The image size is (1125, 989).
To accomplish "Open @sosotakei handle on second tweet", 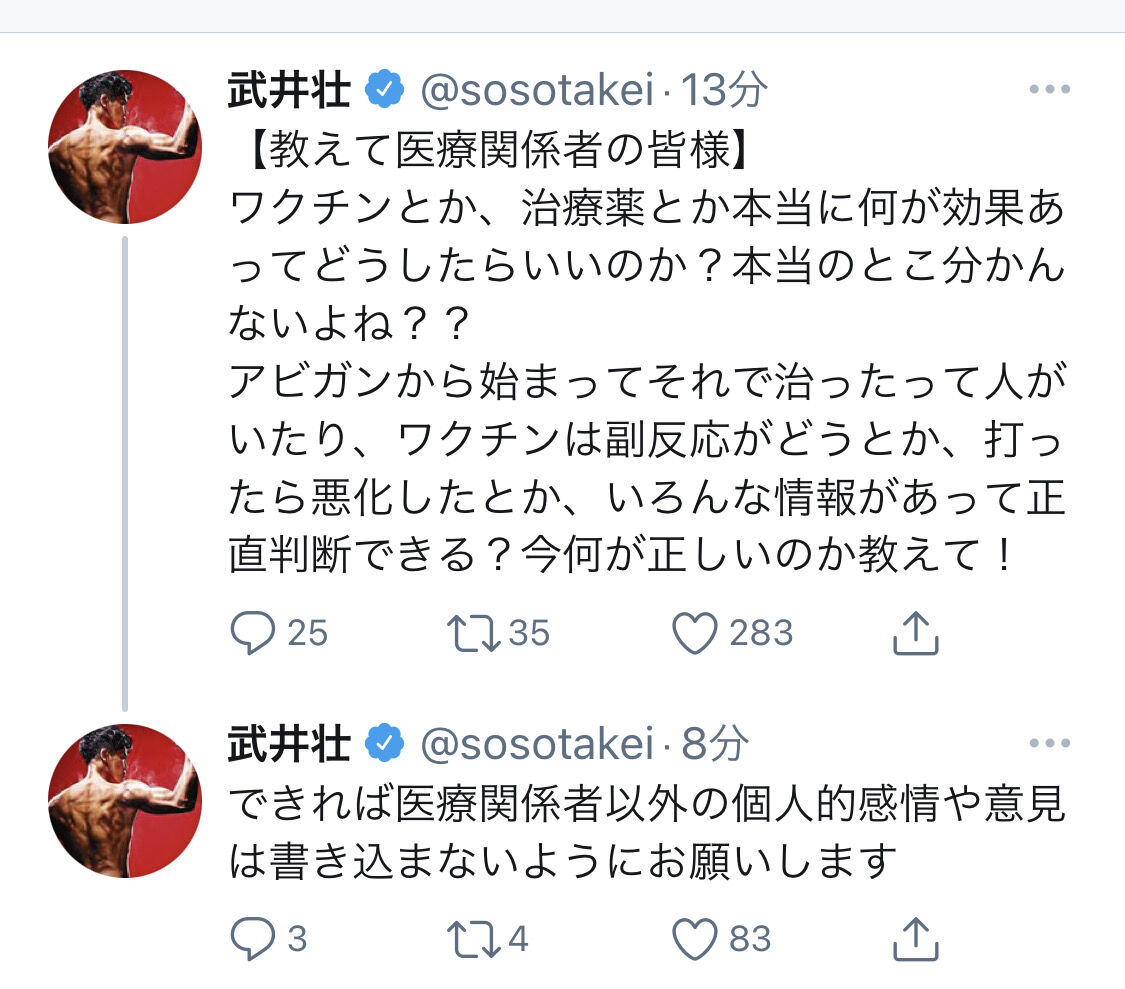I will 539,745.
